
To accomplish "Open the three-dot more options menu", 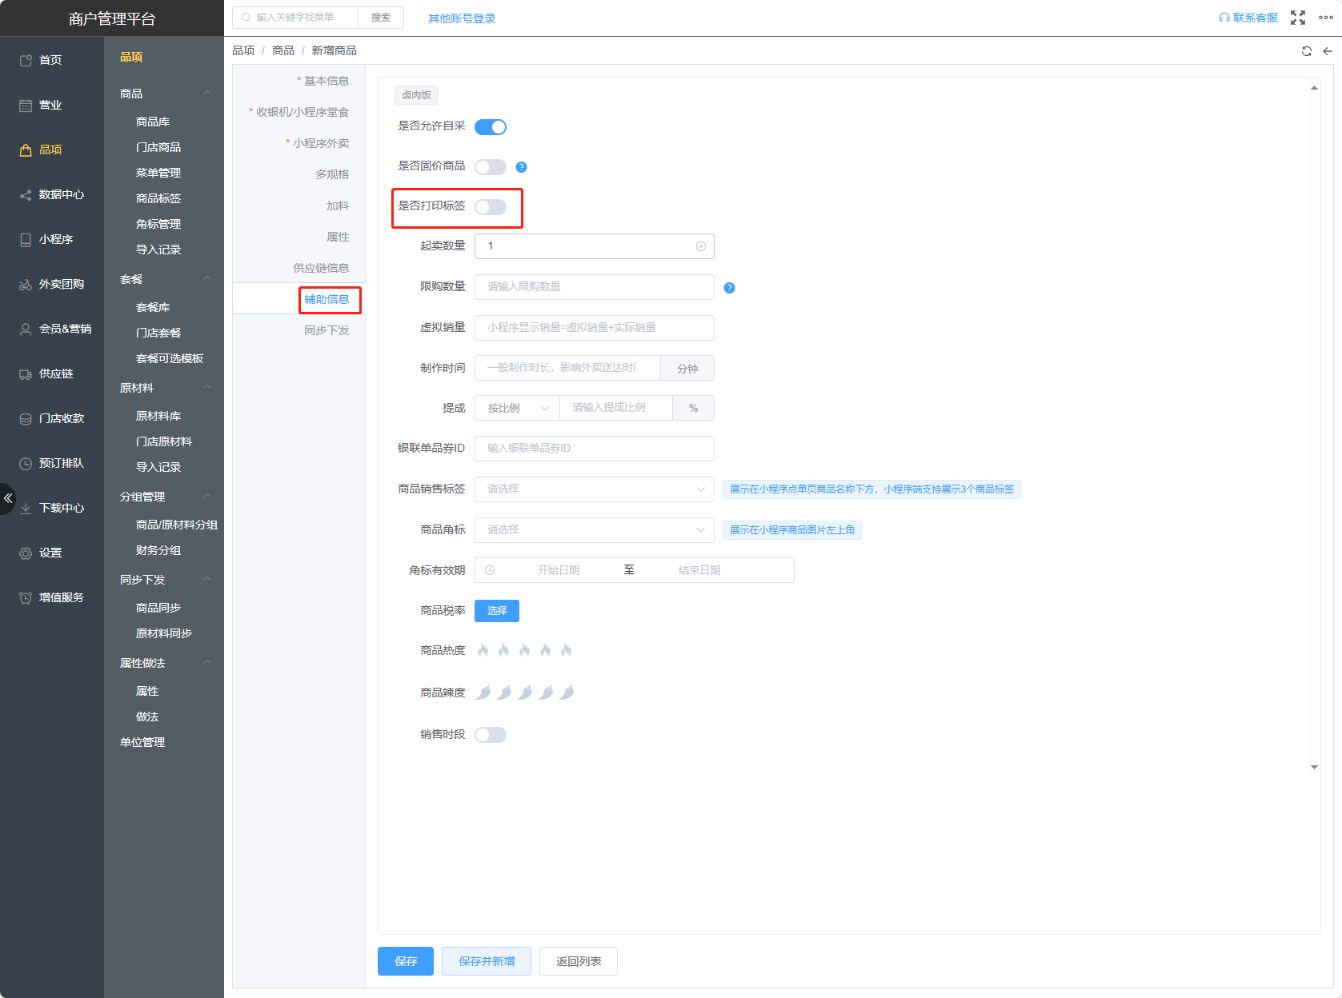I will (x=1326, y=18).
